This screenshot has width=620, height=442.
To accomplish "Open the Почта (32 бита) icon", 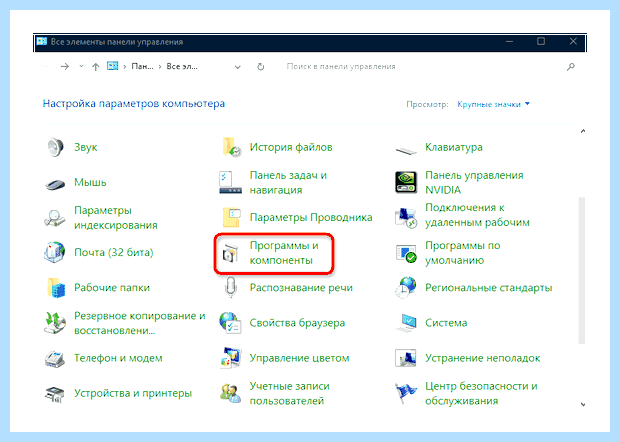I will click(55, 252).
